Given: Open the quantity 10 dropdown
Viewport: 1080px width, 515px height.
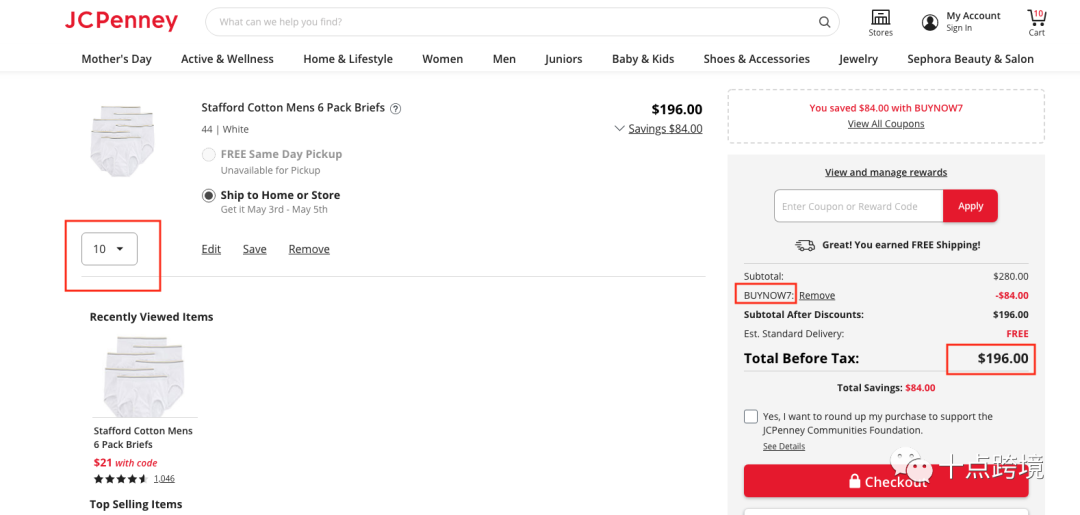Looking at the screenshot, I should tap(110, 249).
